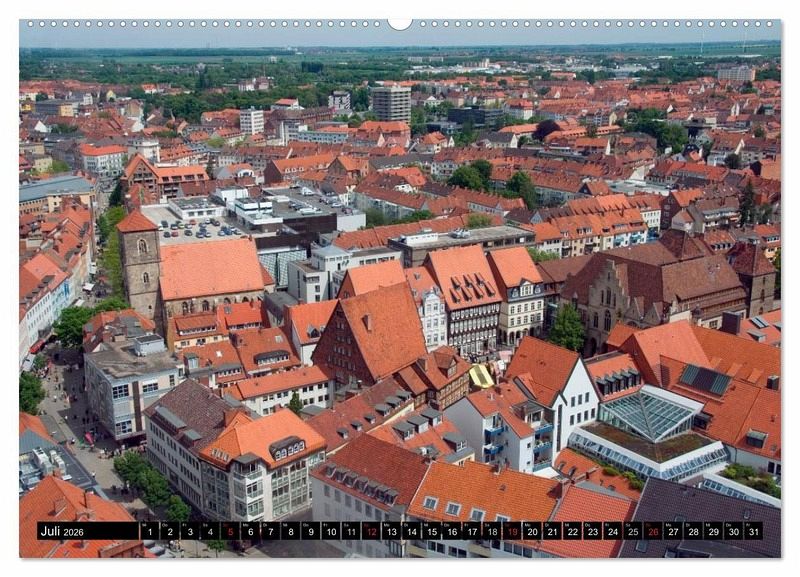The image size is (800, 577).
Task: Click the glass pyramid skylight roof
Action: [652, 412]
